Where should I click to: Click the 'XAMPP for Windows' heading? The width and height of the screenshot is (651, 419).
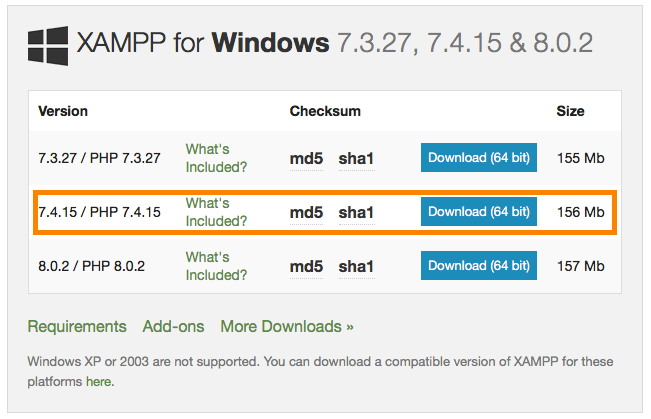205,44
